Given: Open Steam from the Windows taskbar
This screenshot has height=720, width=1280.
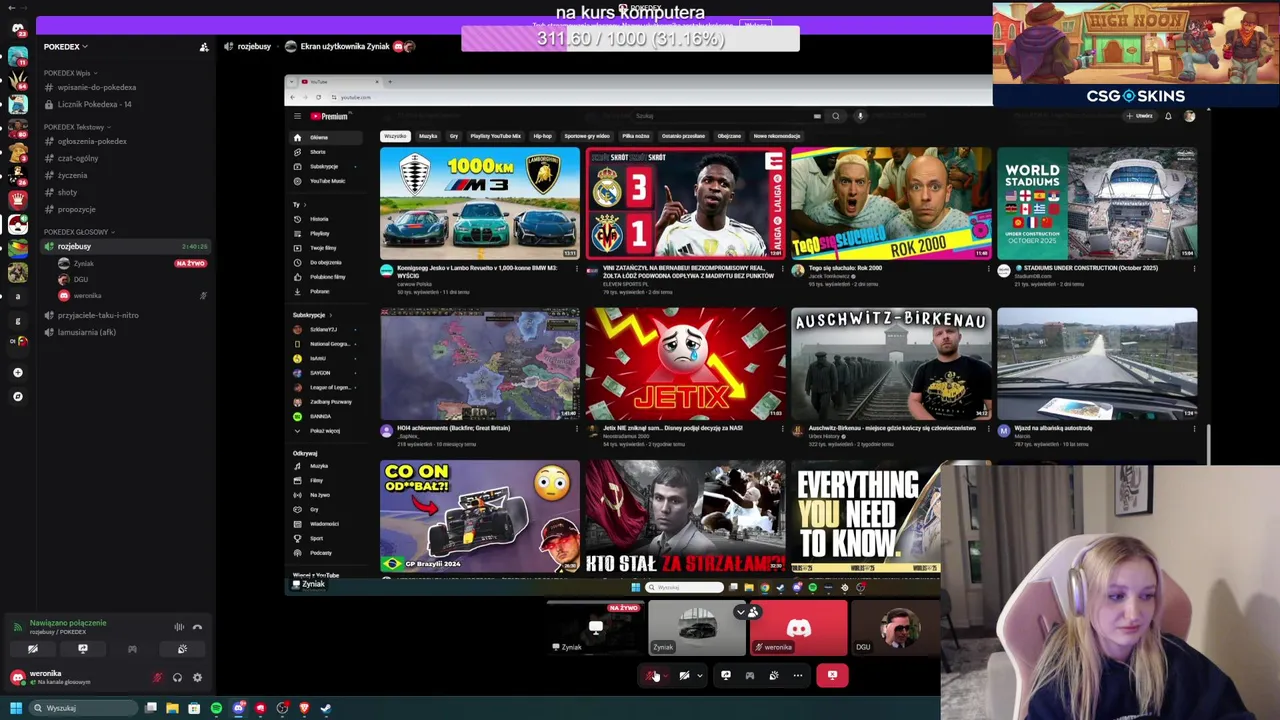Looking at the screenshot, I should tap(326, 708).
